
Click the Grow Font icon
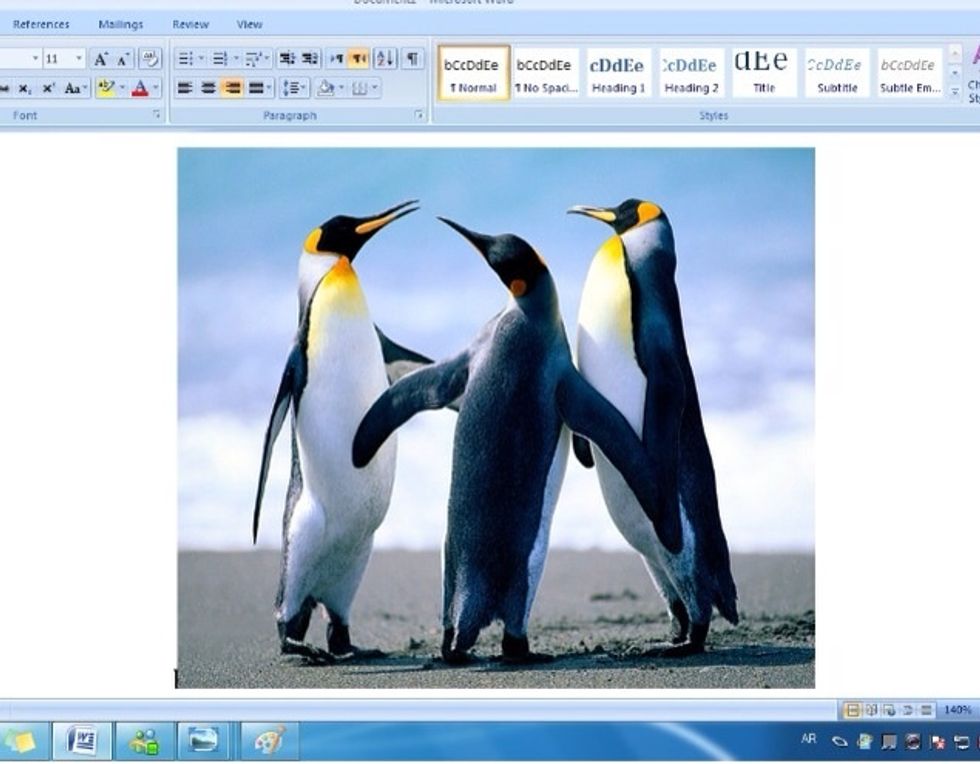click(101, 59)
